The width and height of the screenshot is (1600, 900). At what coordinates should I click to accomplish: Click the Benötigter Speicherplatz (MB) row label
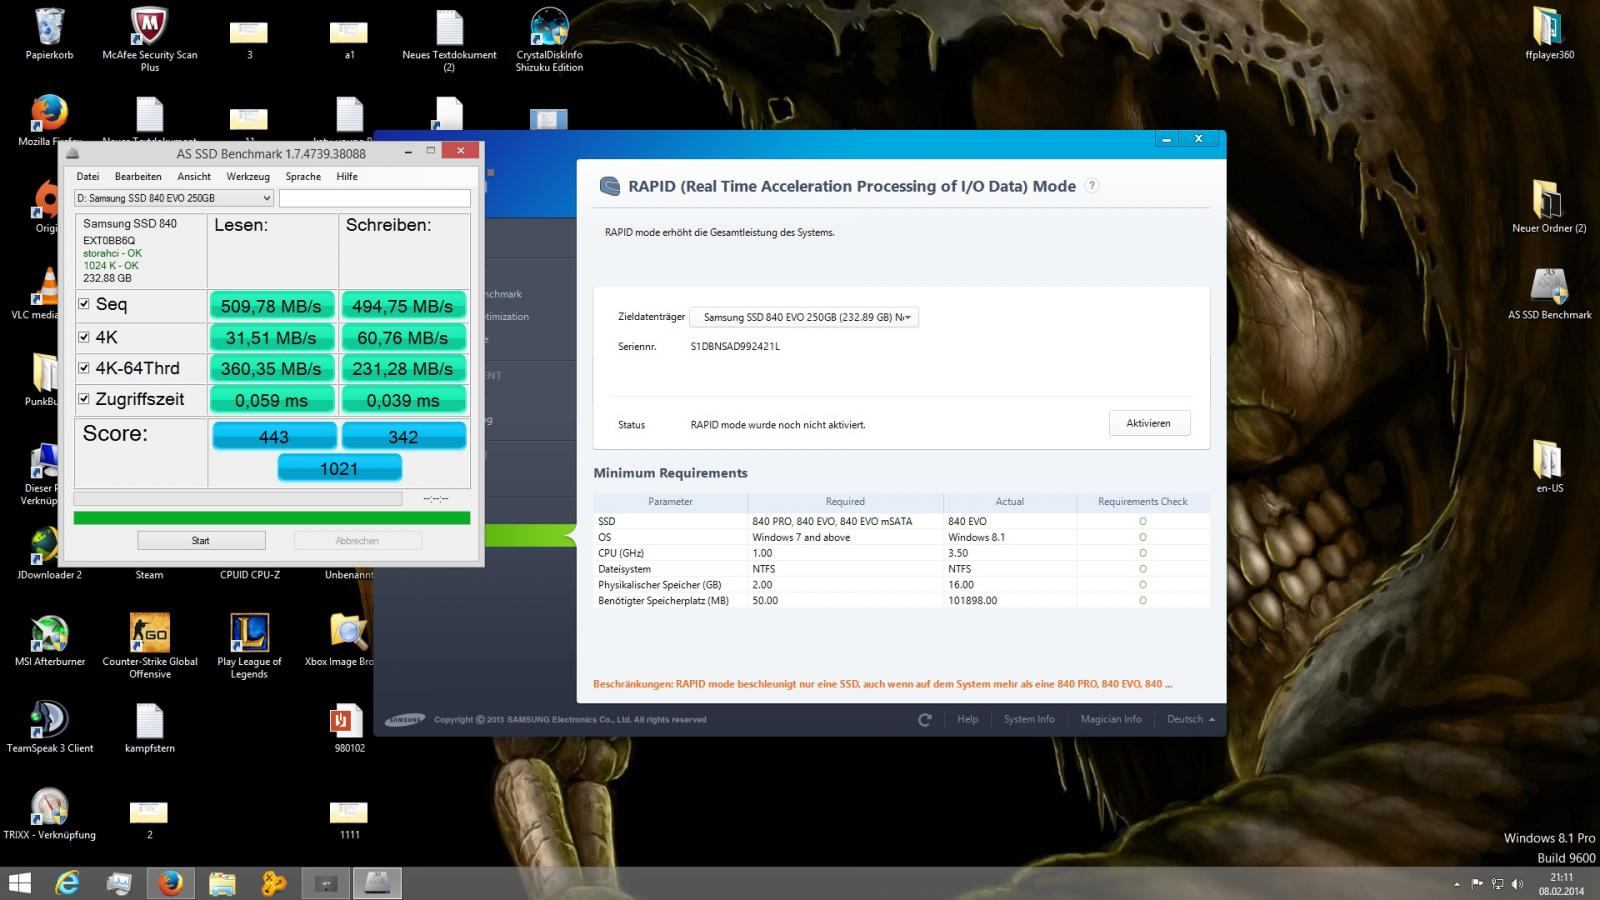tap(663, 601)
